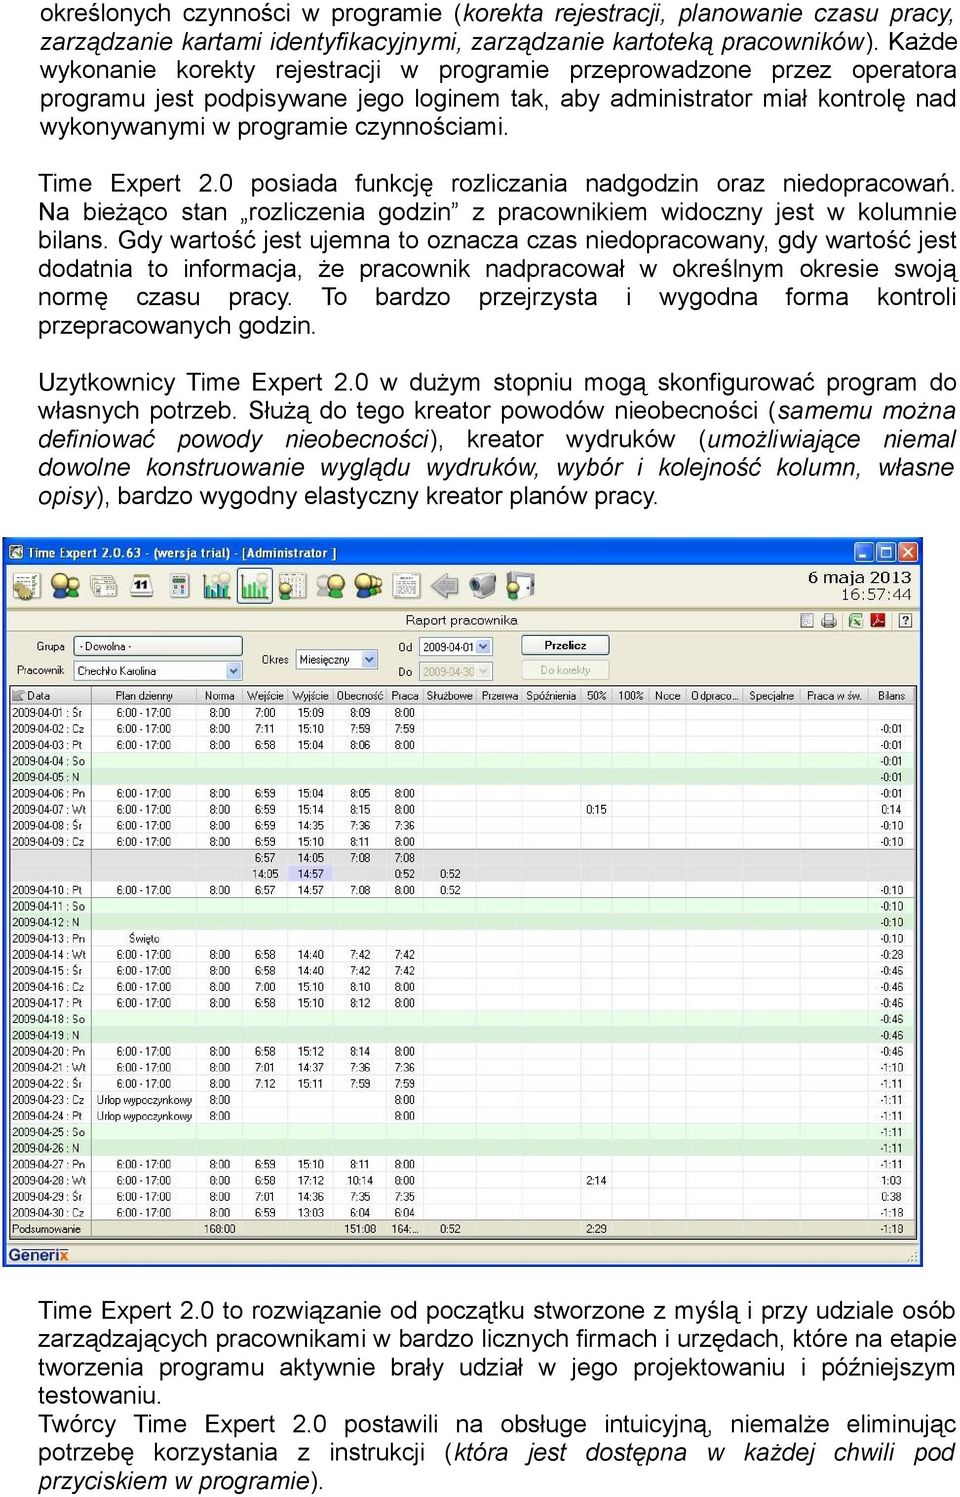960x1497 pixels.
Task: Open the employees icon beside the settings icon
Action: (x=65, y=585)
